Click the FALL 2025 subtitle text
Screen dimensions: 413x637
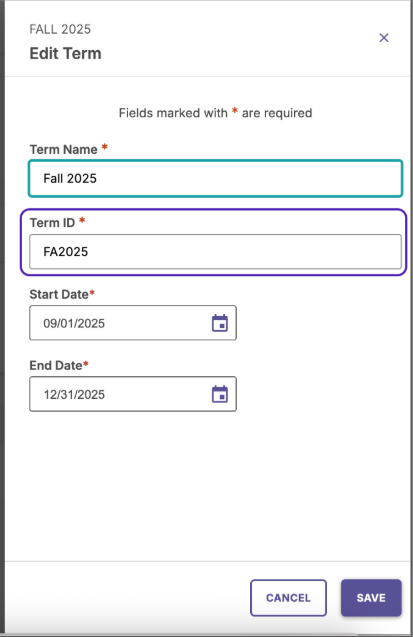point(60,29)
